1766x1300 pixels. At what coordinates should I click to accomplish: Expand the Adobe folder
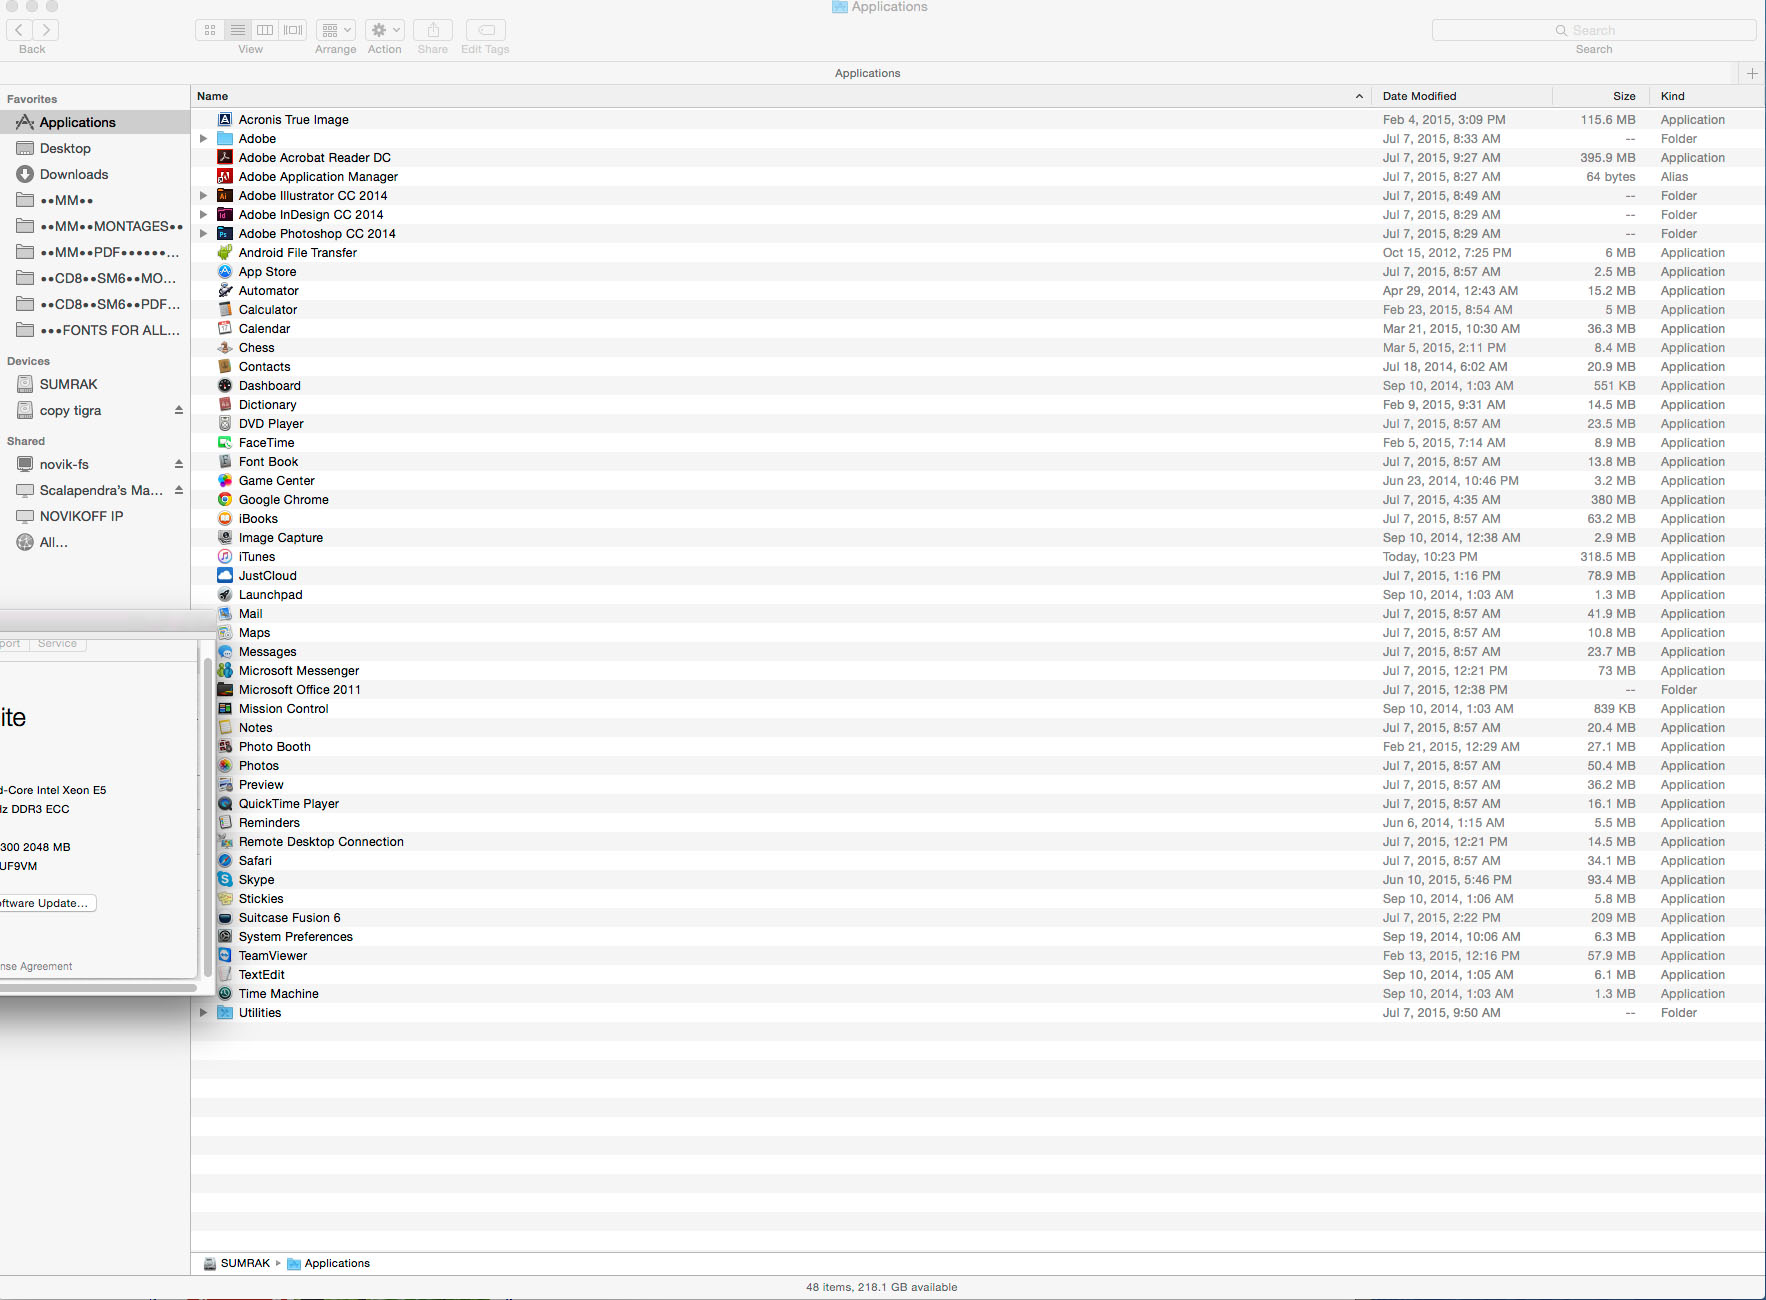tap(204, 138)
